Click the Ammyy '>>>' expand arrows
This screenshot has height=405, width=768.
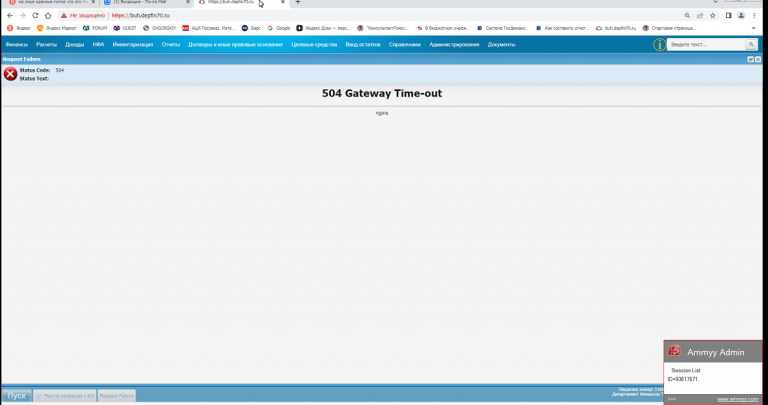click(x=672, y=400)
